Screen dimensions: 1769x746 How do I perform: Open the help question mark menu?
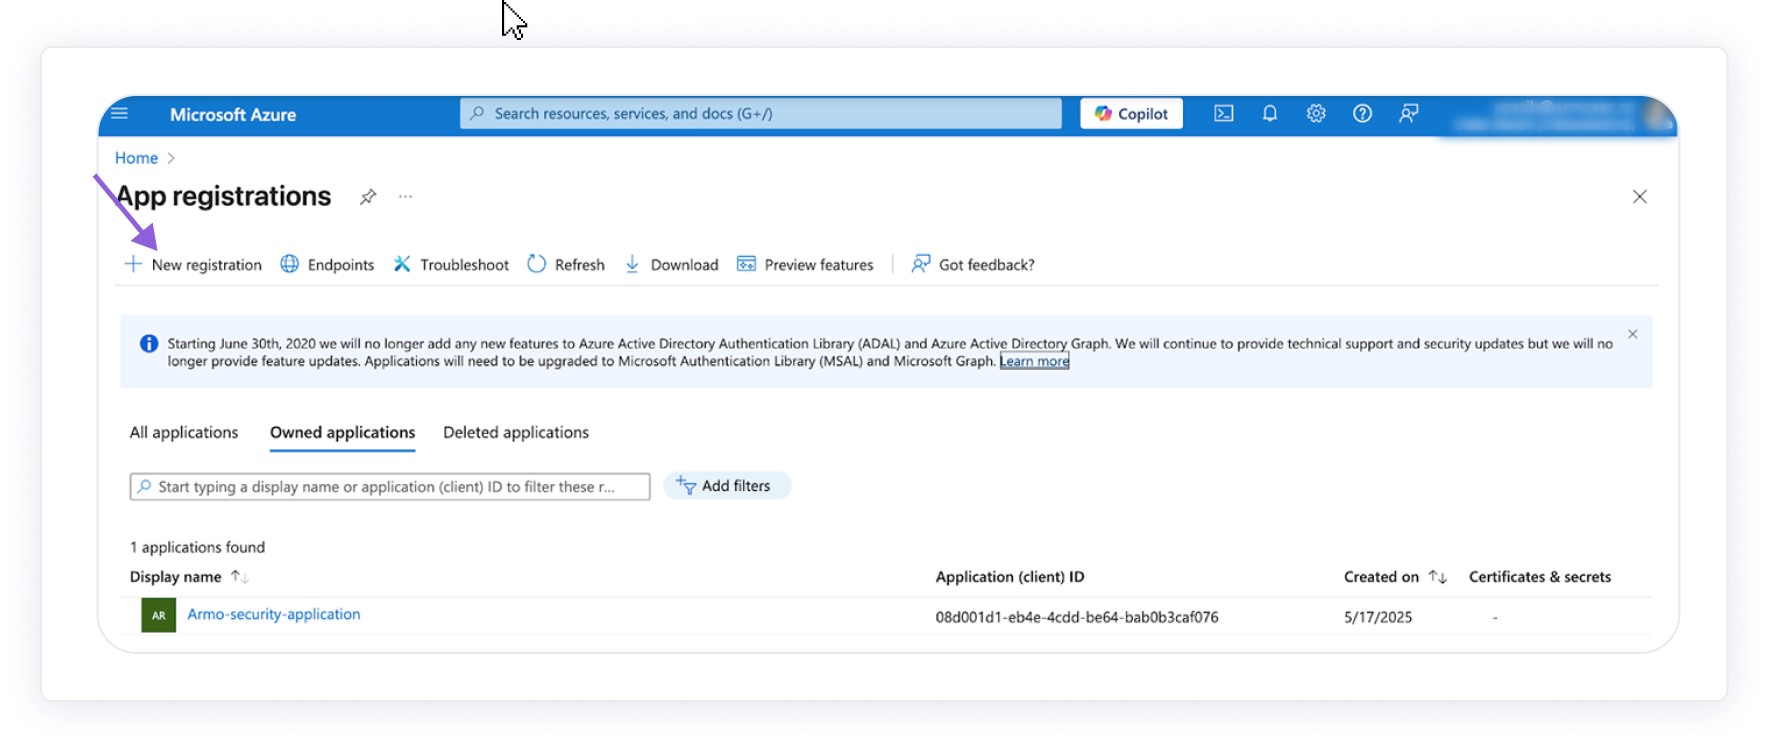[1362, 114]
